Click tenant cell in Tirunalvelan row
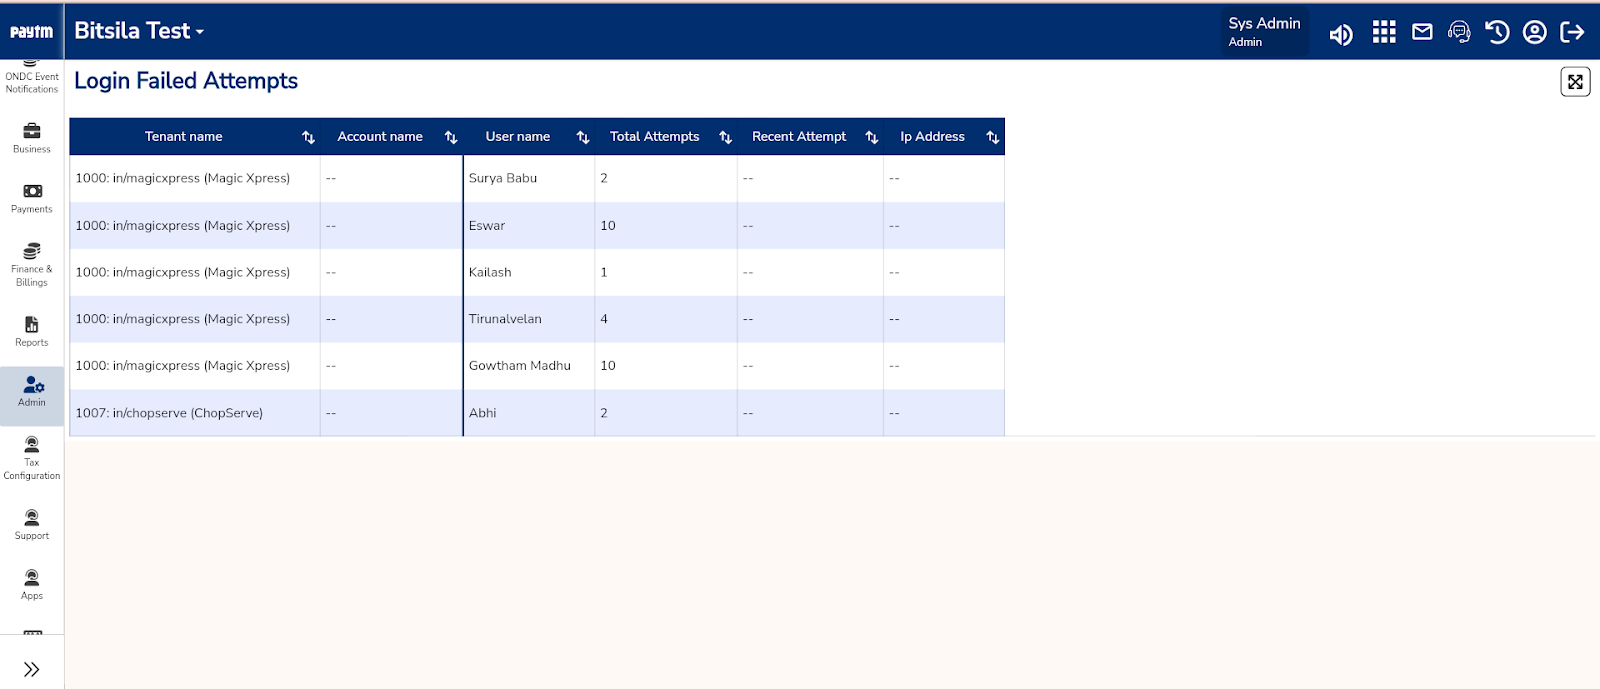 195,319
